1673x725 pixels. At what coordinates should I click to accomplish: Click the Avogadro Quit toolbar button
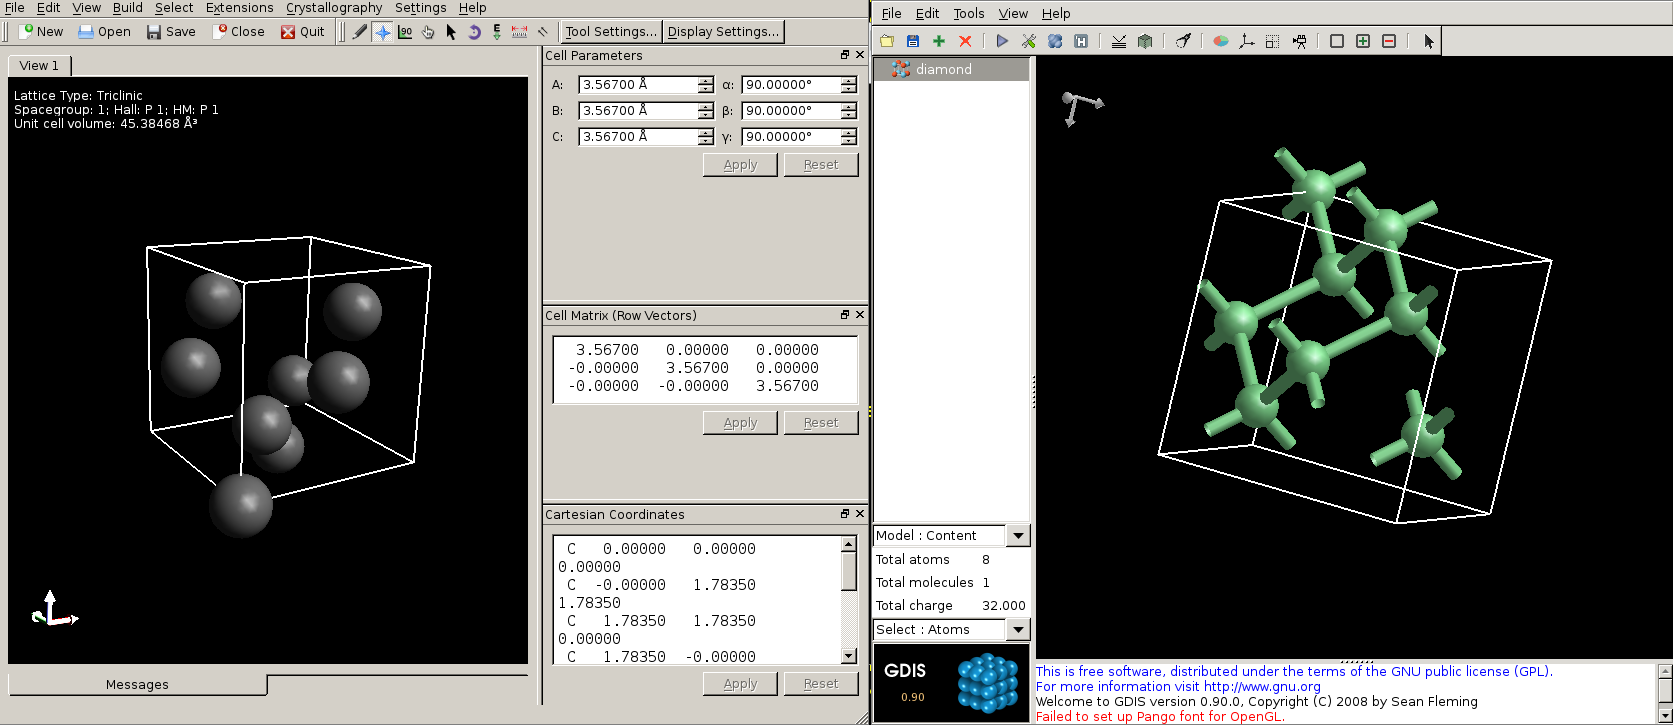303,32
